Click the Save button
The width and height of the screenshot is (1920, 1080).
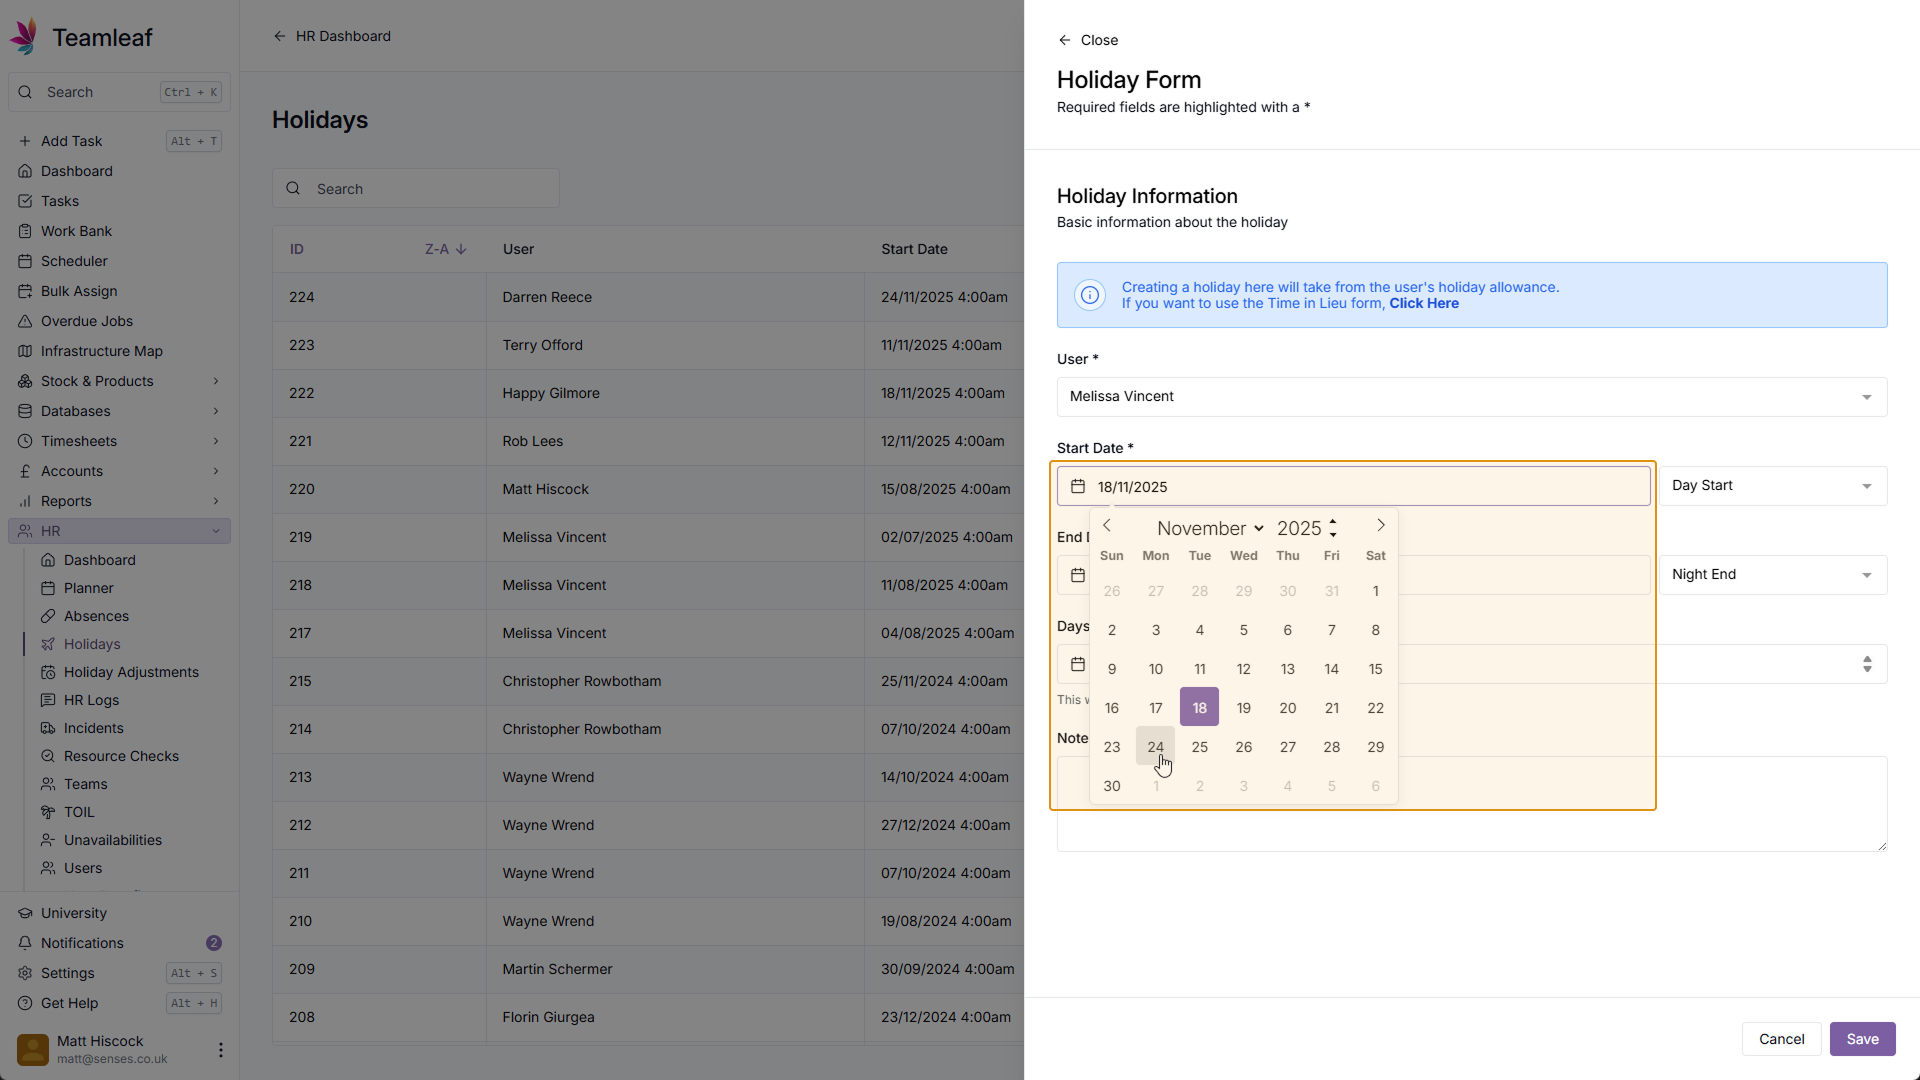pyautogui.click(x=1861, y=1039)
